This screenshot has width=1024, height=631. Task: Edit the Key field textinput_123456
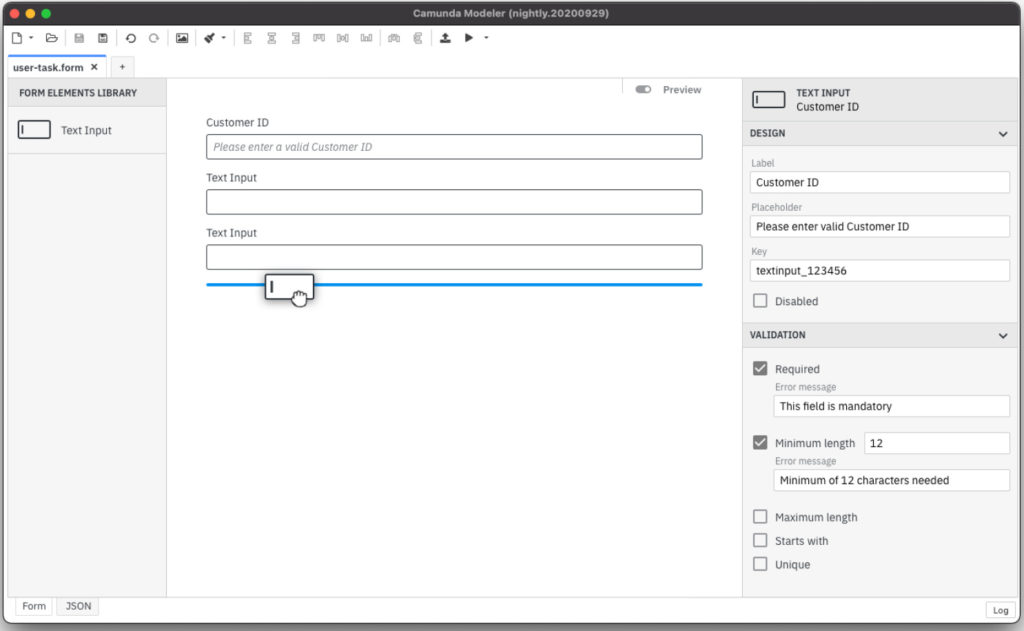[x=879, y=270]
